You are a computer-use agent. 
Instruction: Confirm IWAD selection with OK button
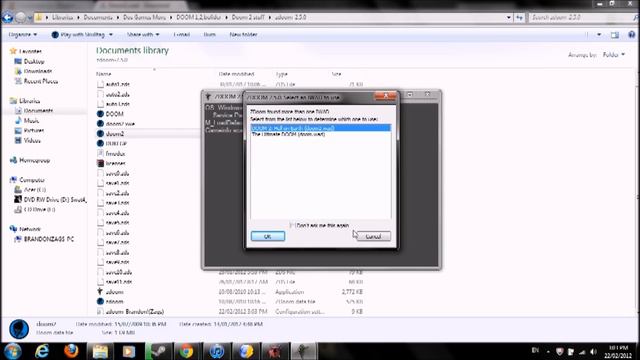[x=268, y=236]
